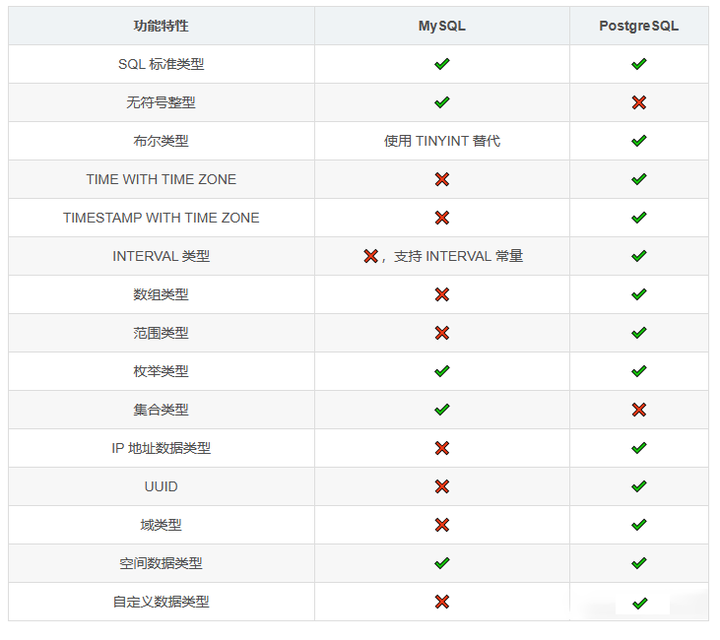Select the 功能特性 column header
This screenshot has height=640, width=720.
click(x=161, y=26)
